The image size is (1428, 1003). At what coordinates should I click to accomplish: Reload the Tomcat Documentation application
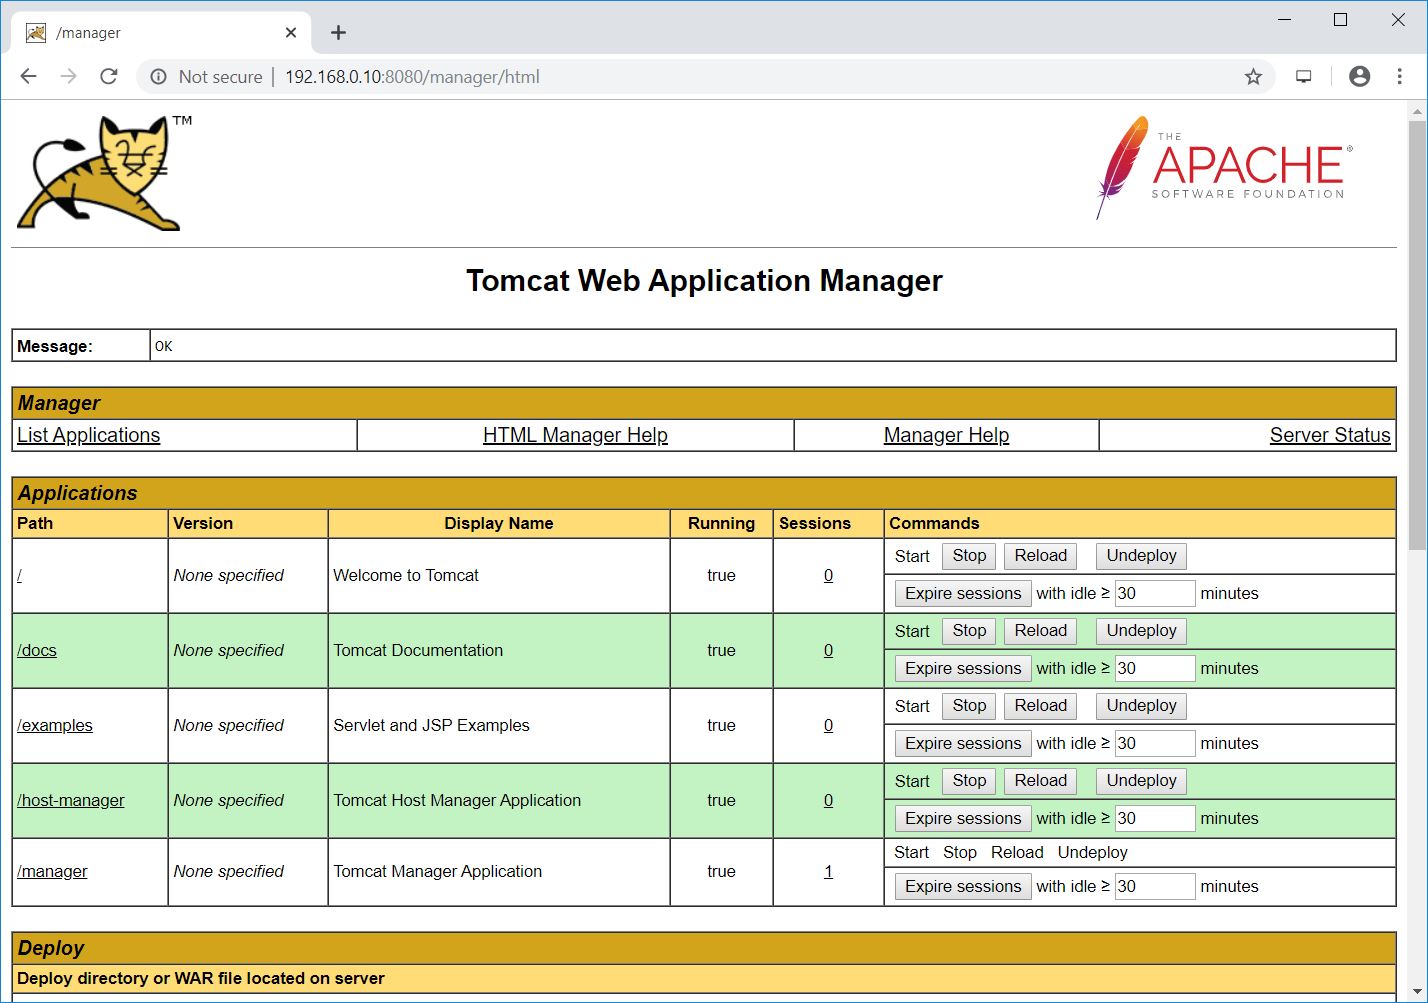click(1040, 631)
